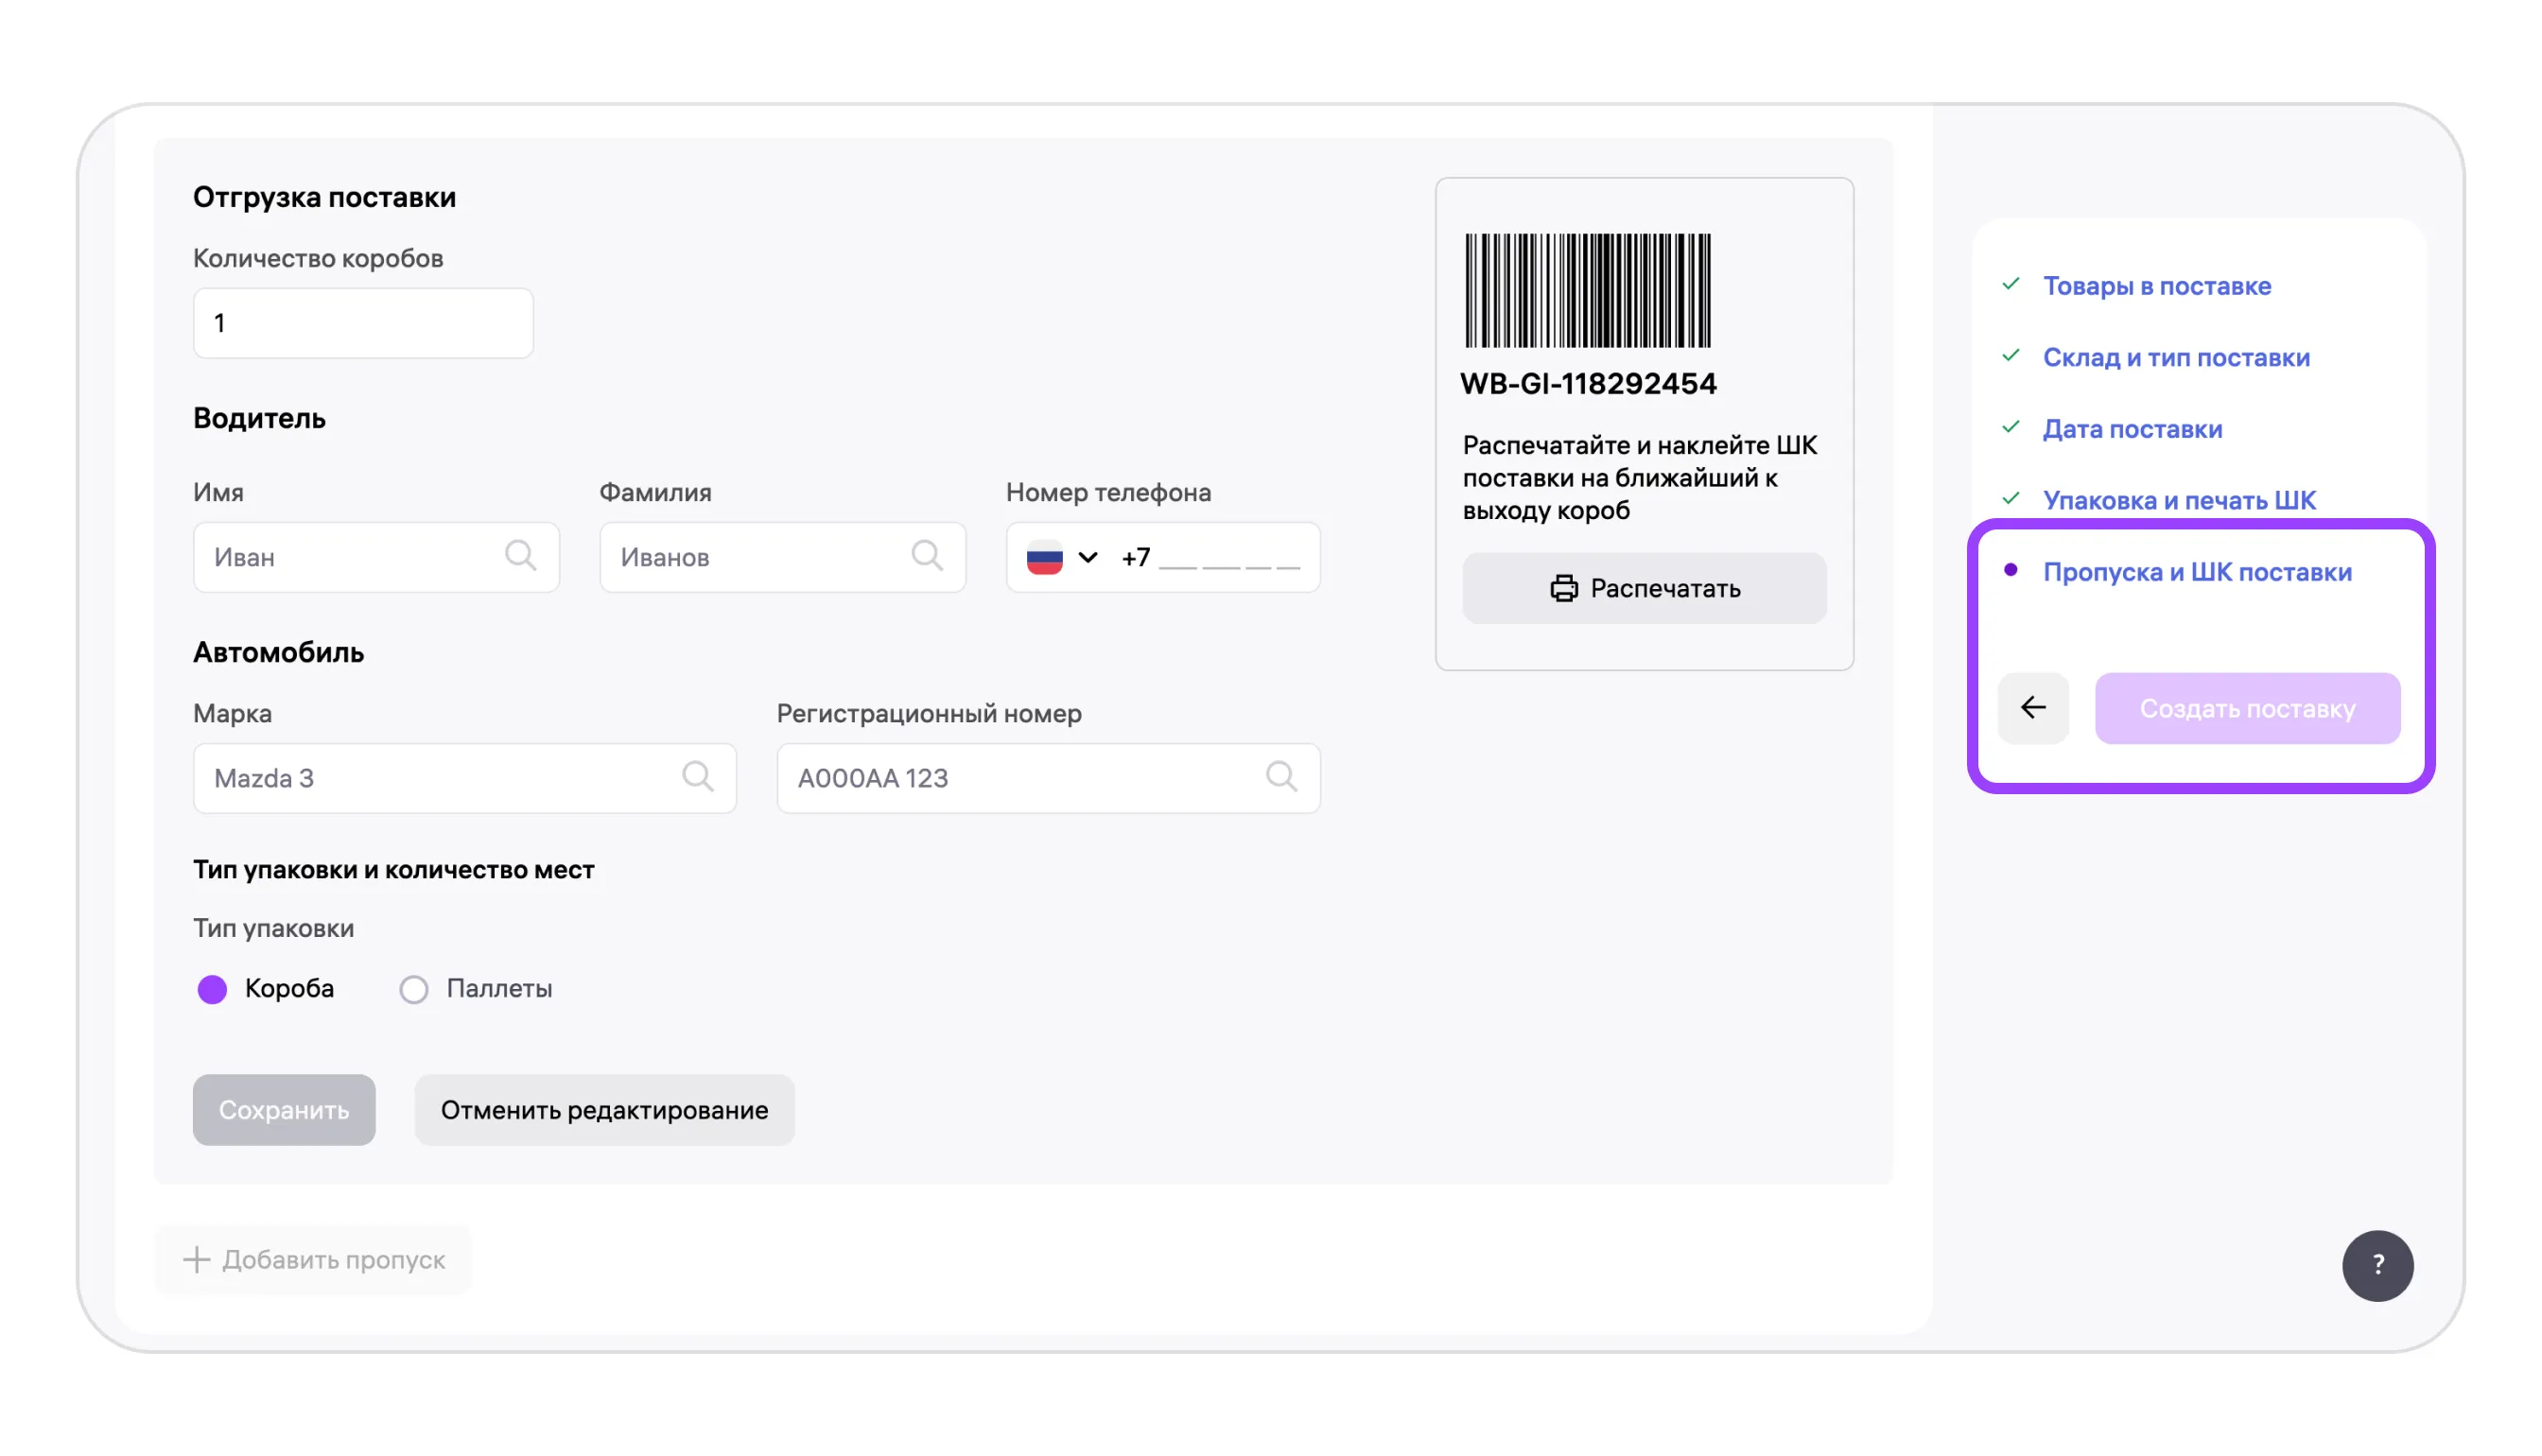Click the search icon in Фамилия field
The height and width of the screenshot is (1456, 2542).
tap(926, 556)
